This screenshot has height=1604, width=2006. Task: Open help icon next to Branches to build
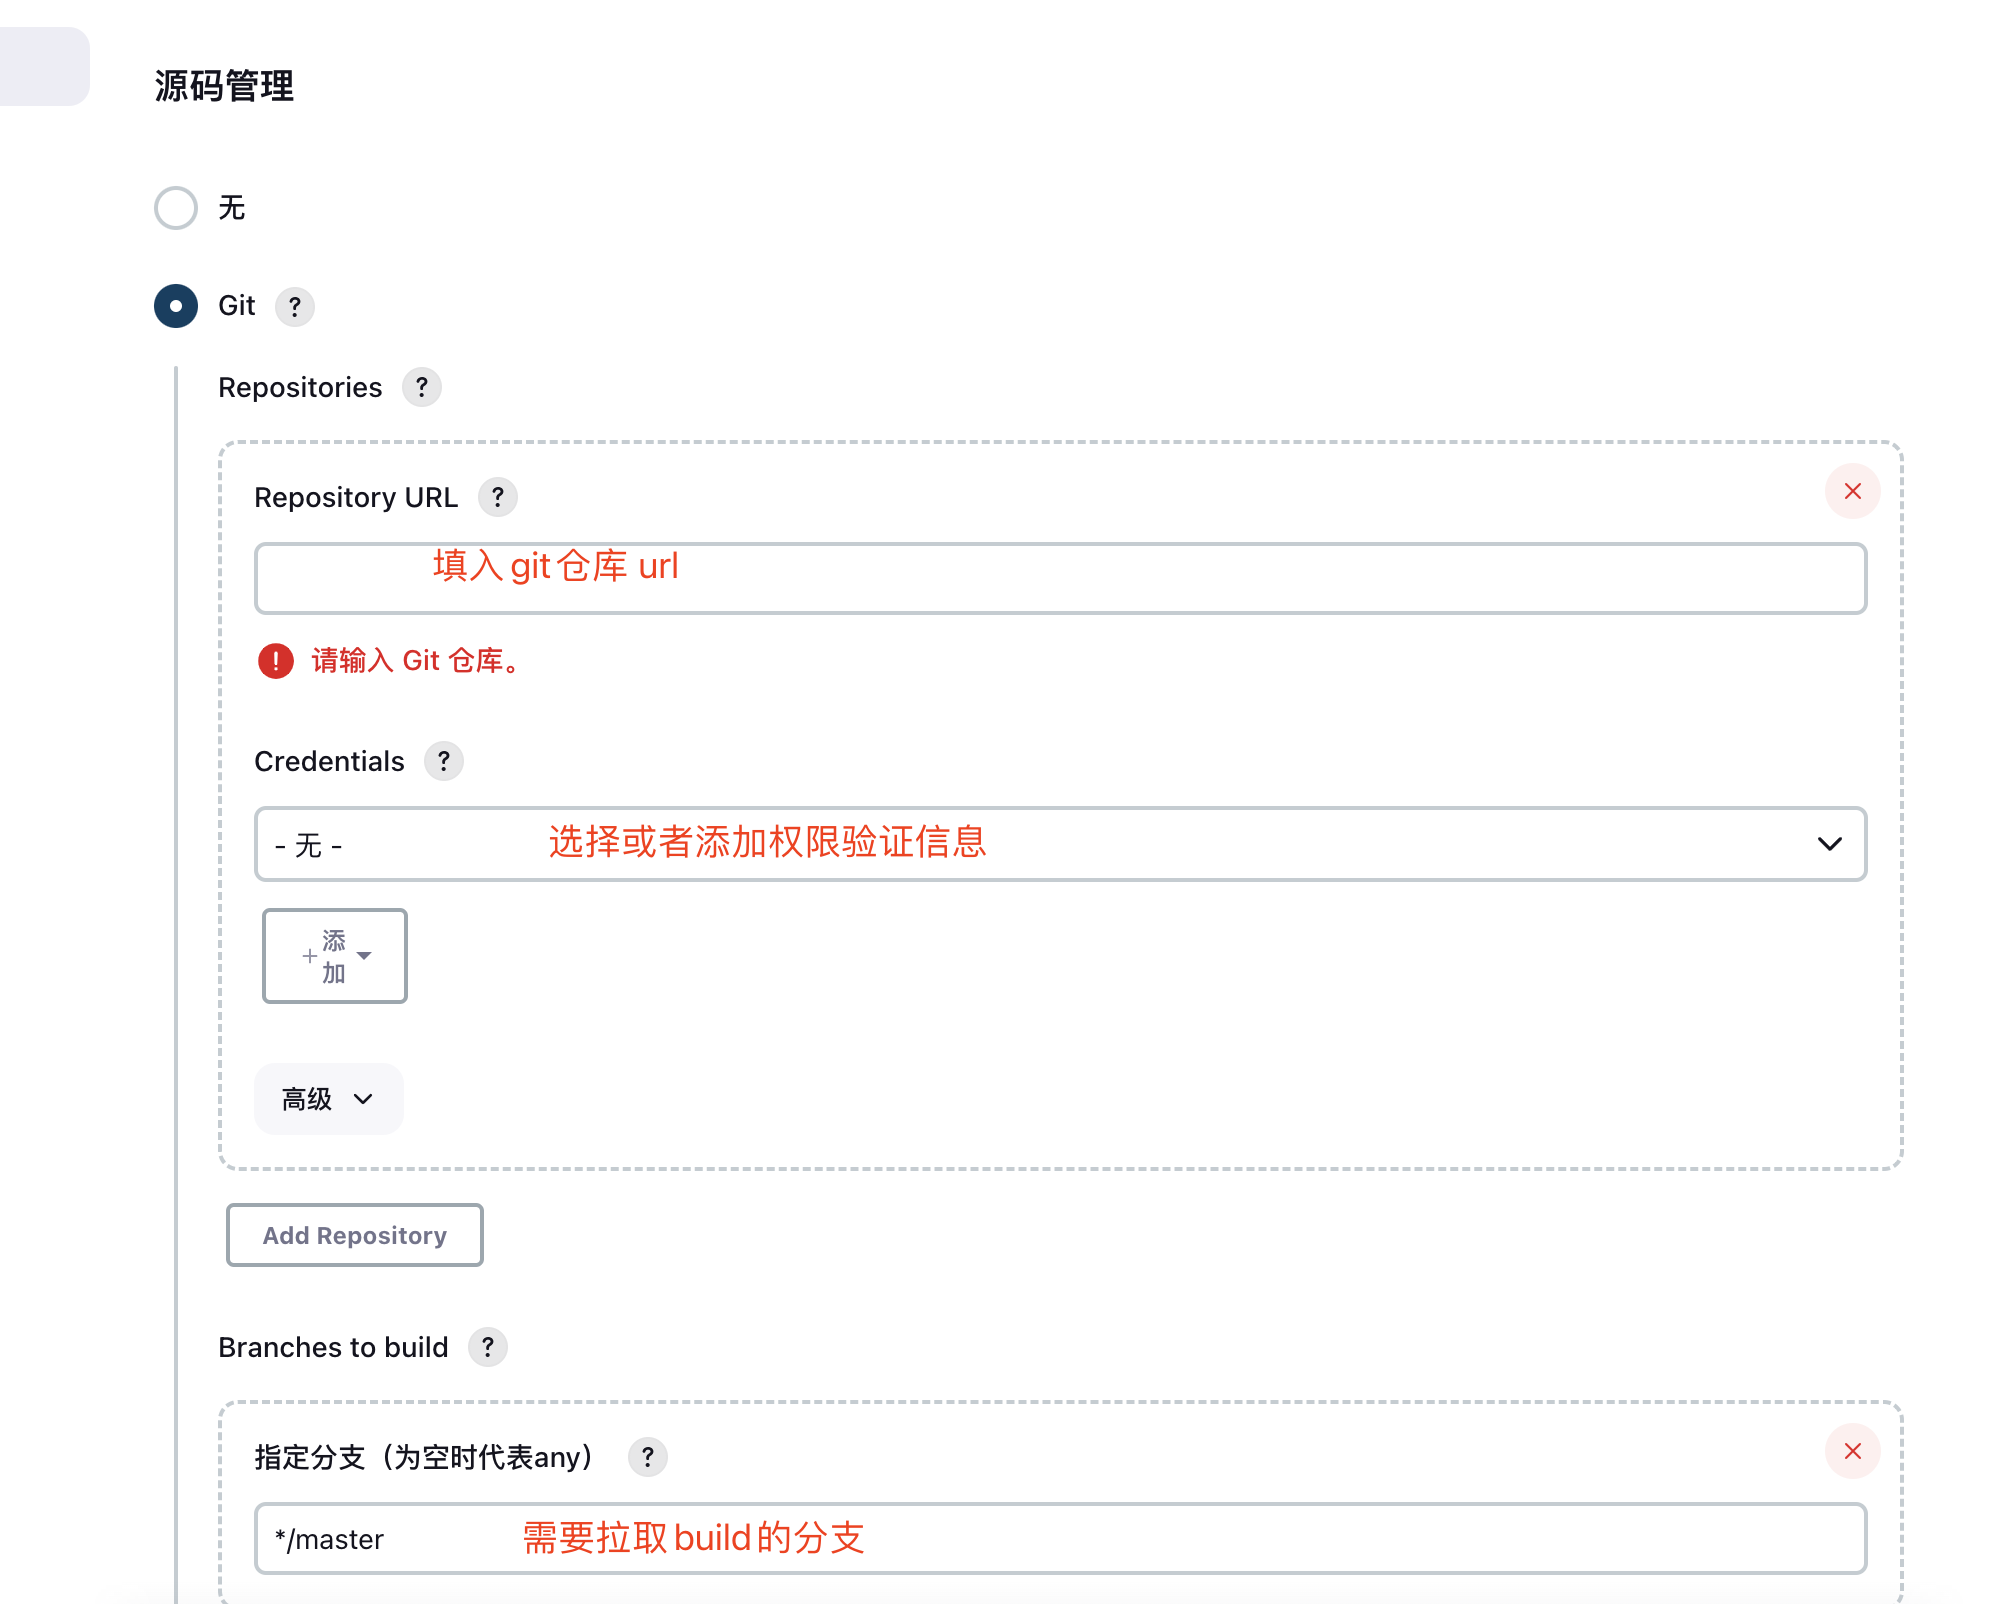488,1347
